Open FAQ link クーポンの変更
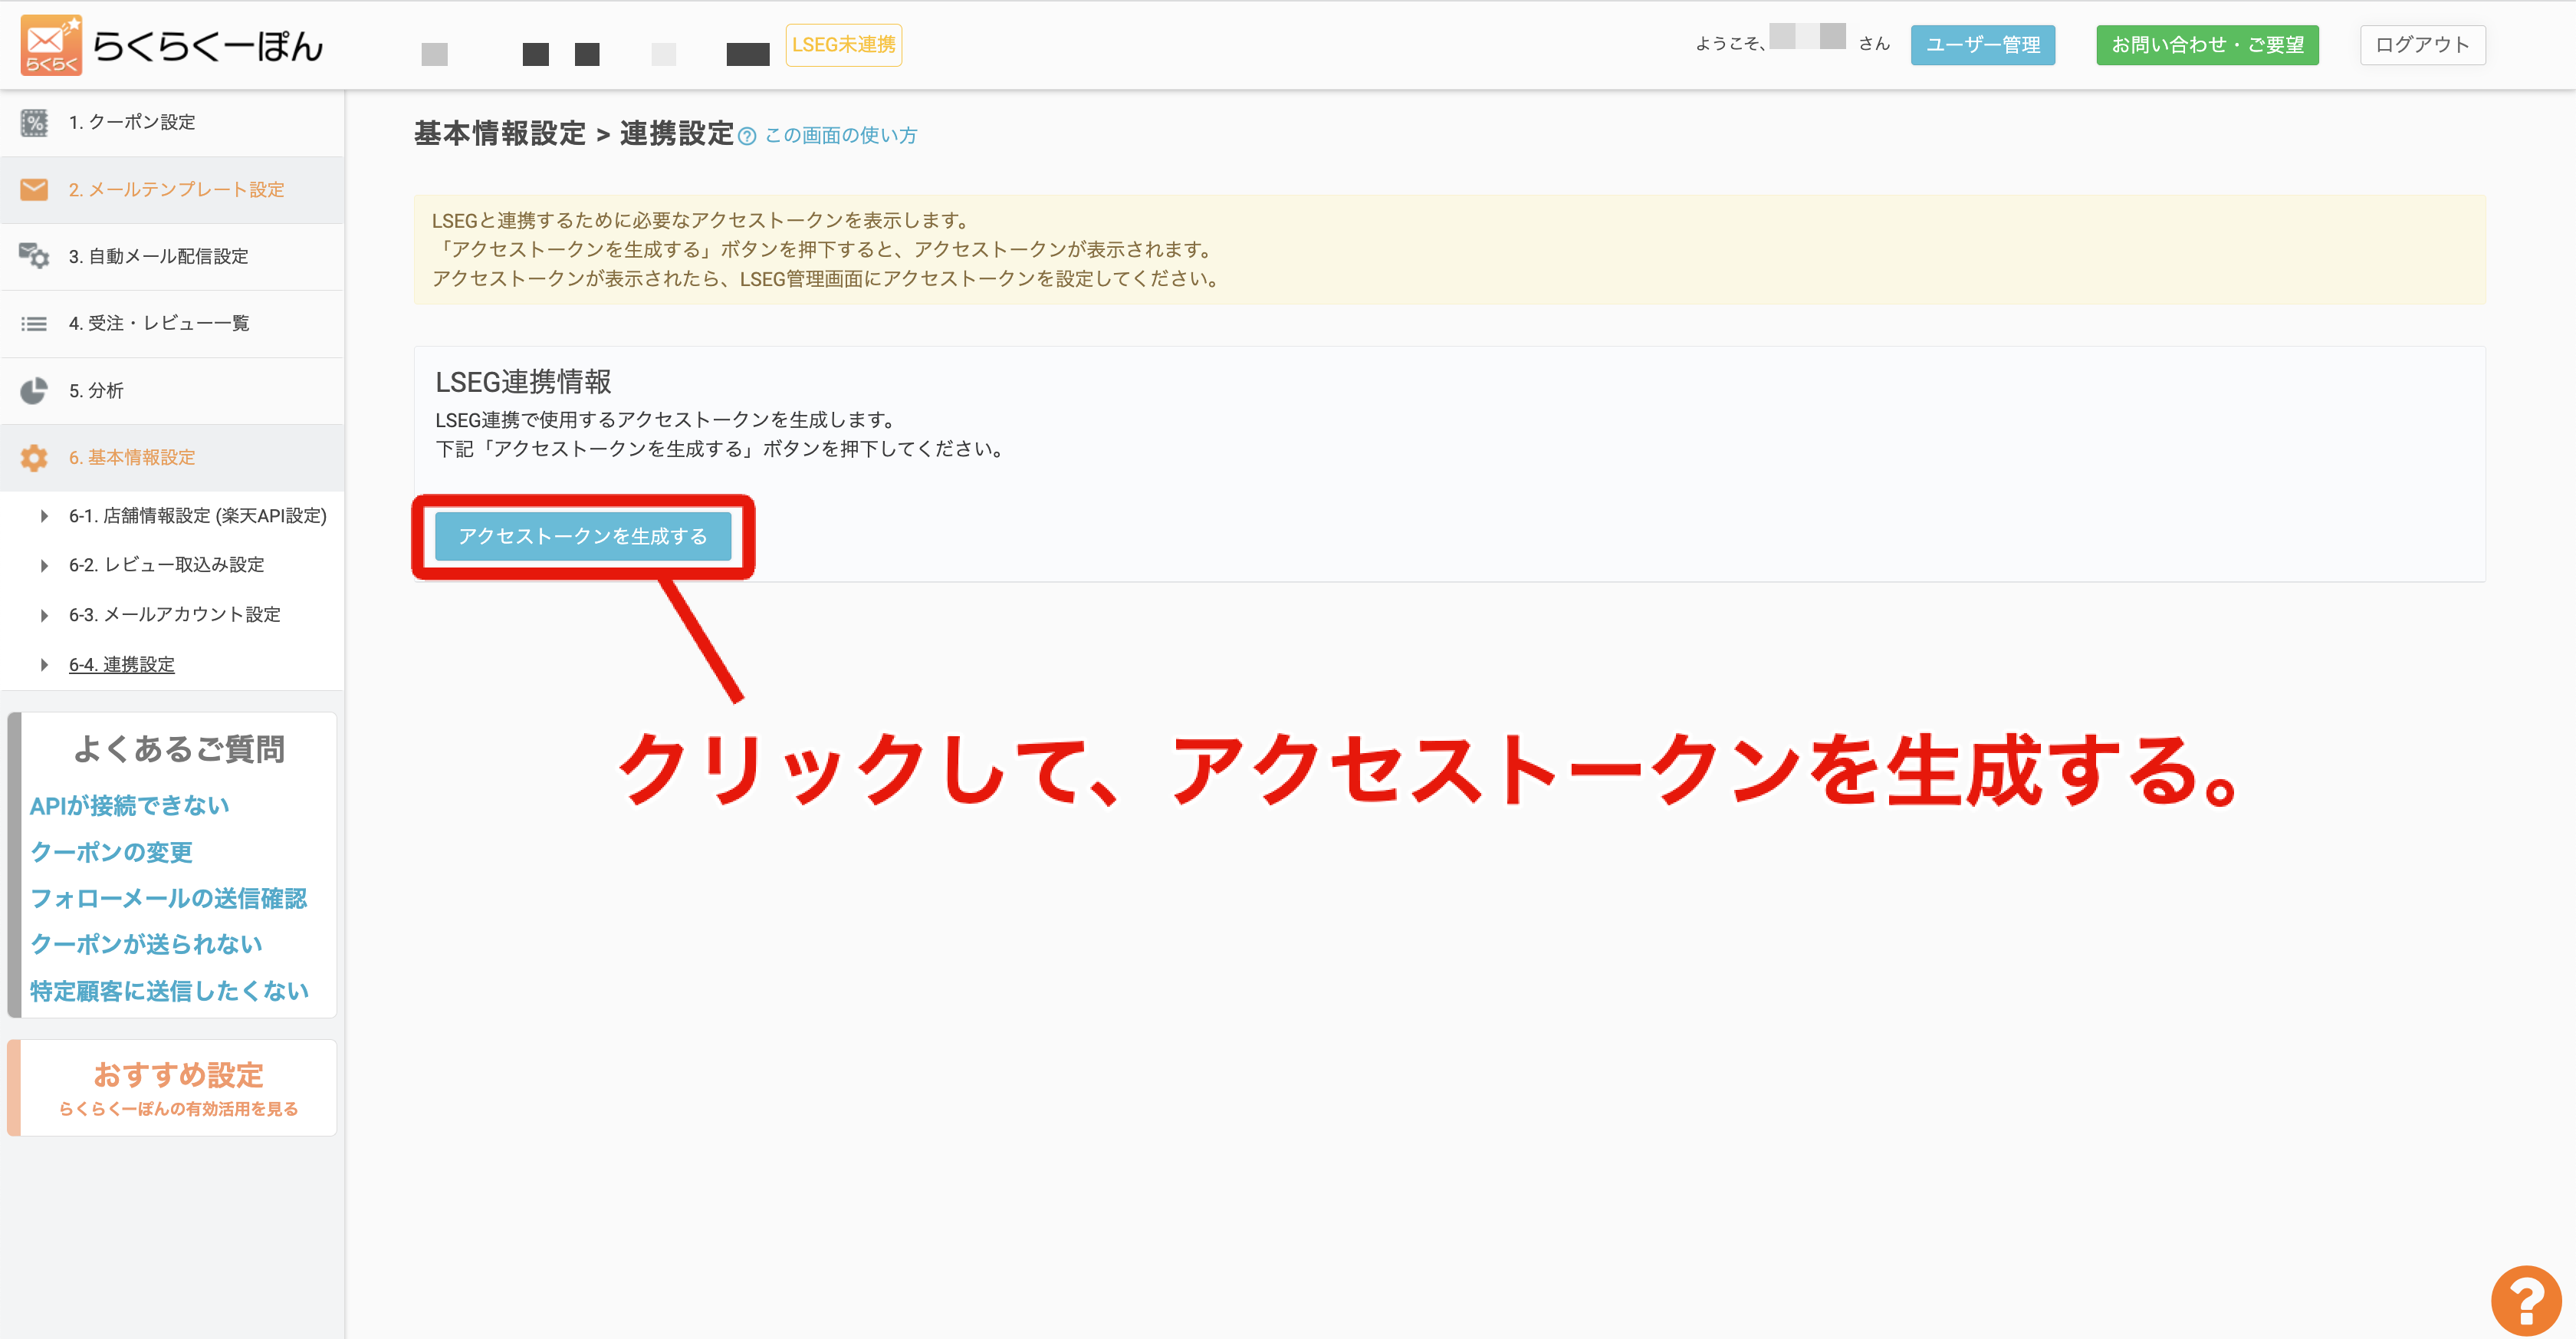 [111, 852]
